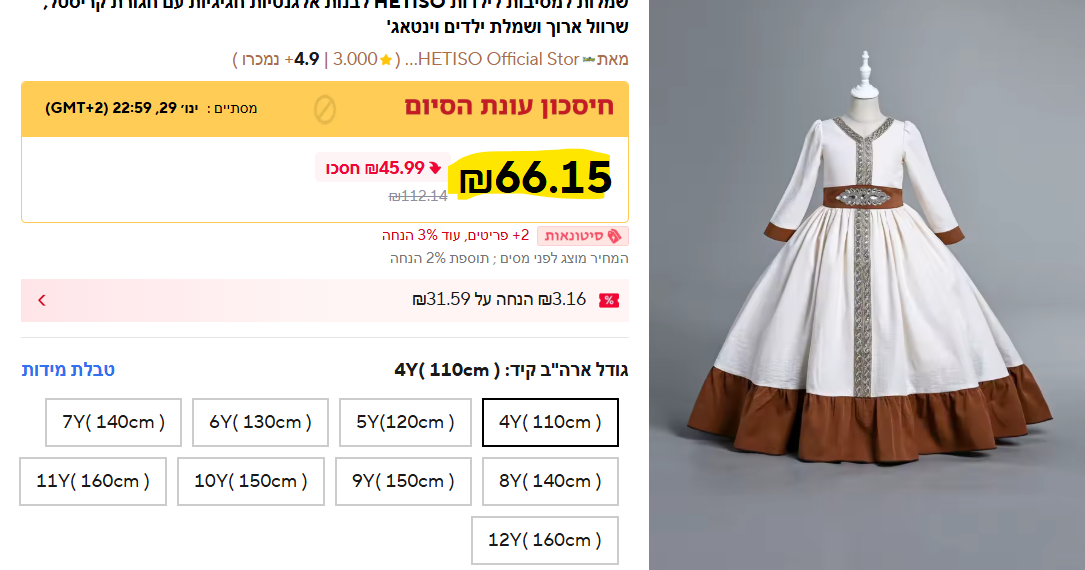The height and width of the screenshot is (570, 1085).
Task: Click the ₪66.15 highlighted price
Action: coord(536,178)
